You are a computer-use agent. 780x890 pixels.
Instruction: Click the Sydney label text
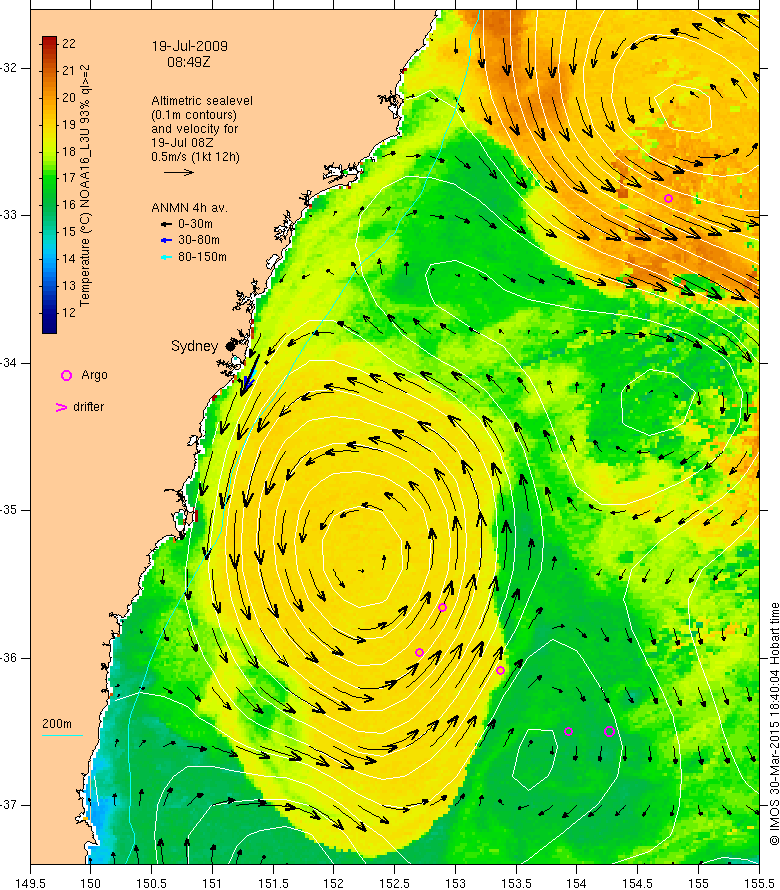(x=194, y=346)
